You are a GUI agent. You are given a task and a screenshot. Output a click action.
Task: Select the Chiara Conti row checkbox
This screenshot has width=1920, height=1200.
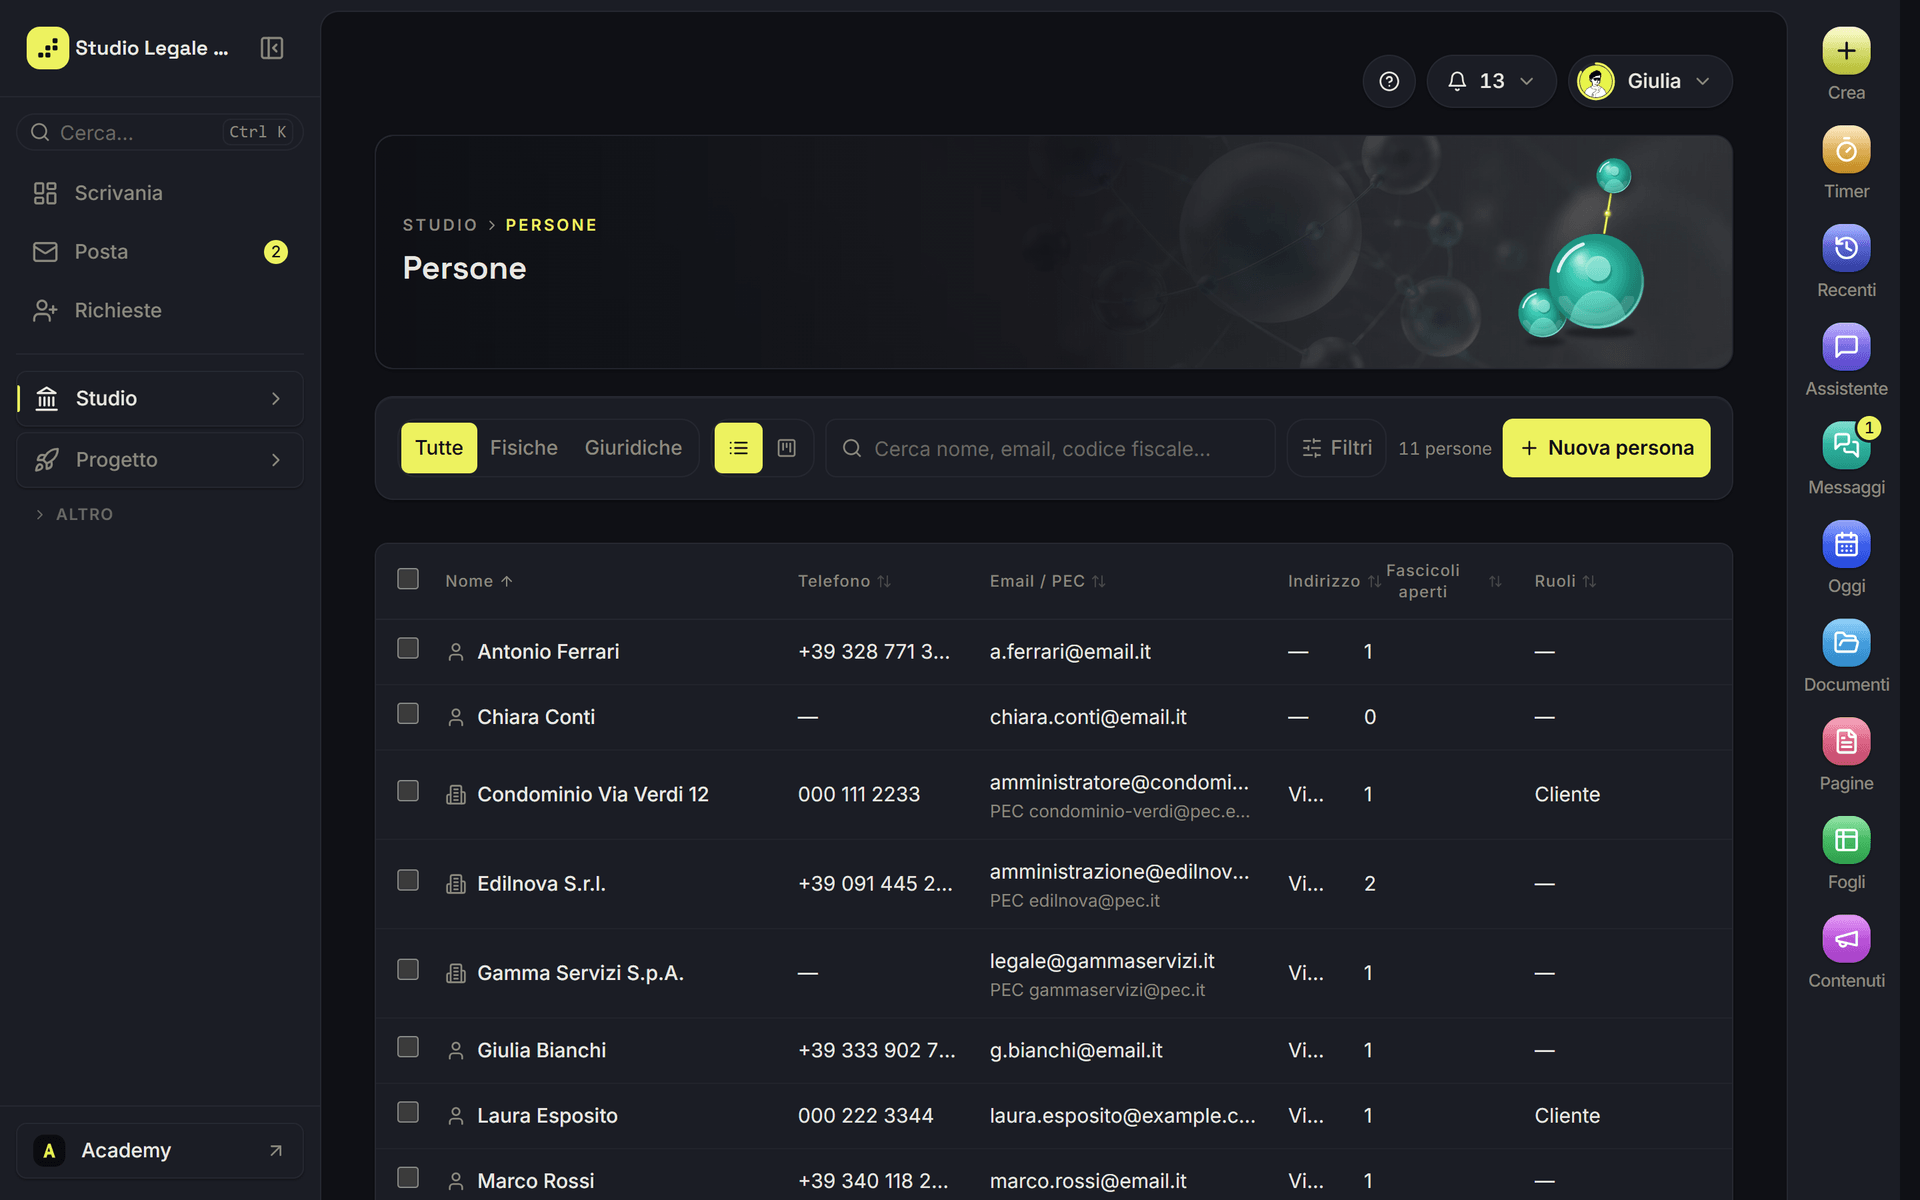tap(408, 713)
